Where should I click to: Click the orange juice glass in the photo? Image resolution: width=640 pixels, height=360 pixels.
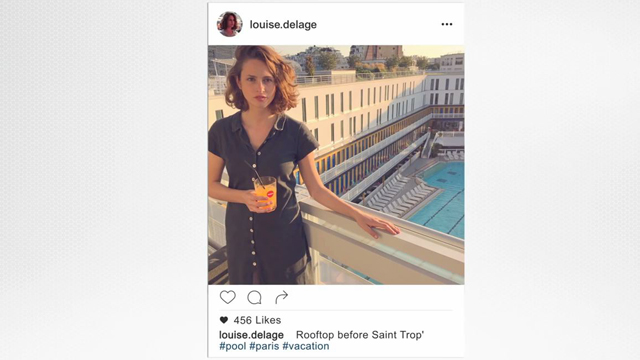265,193
